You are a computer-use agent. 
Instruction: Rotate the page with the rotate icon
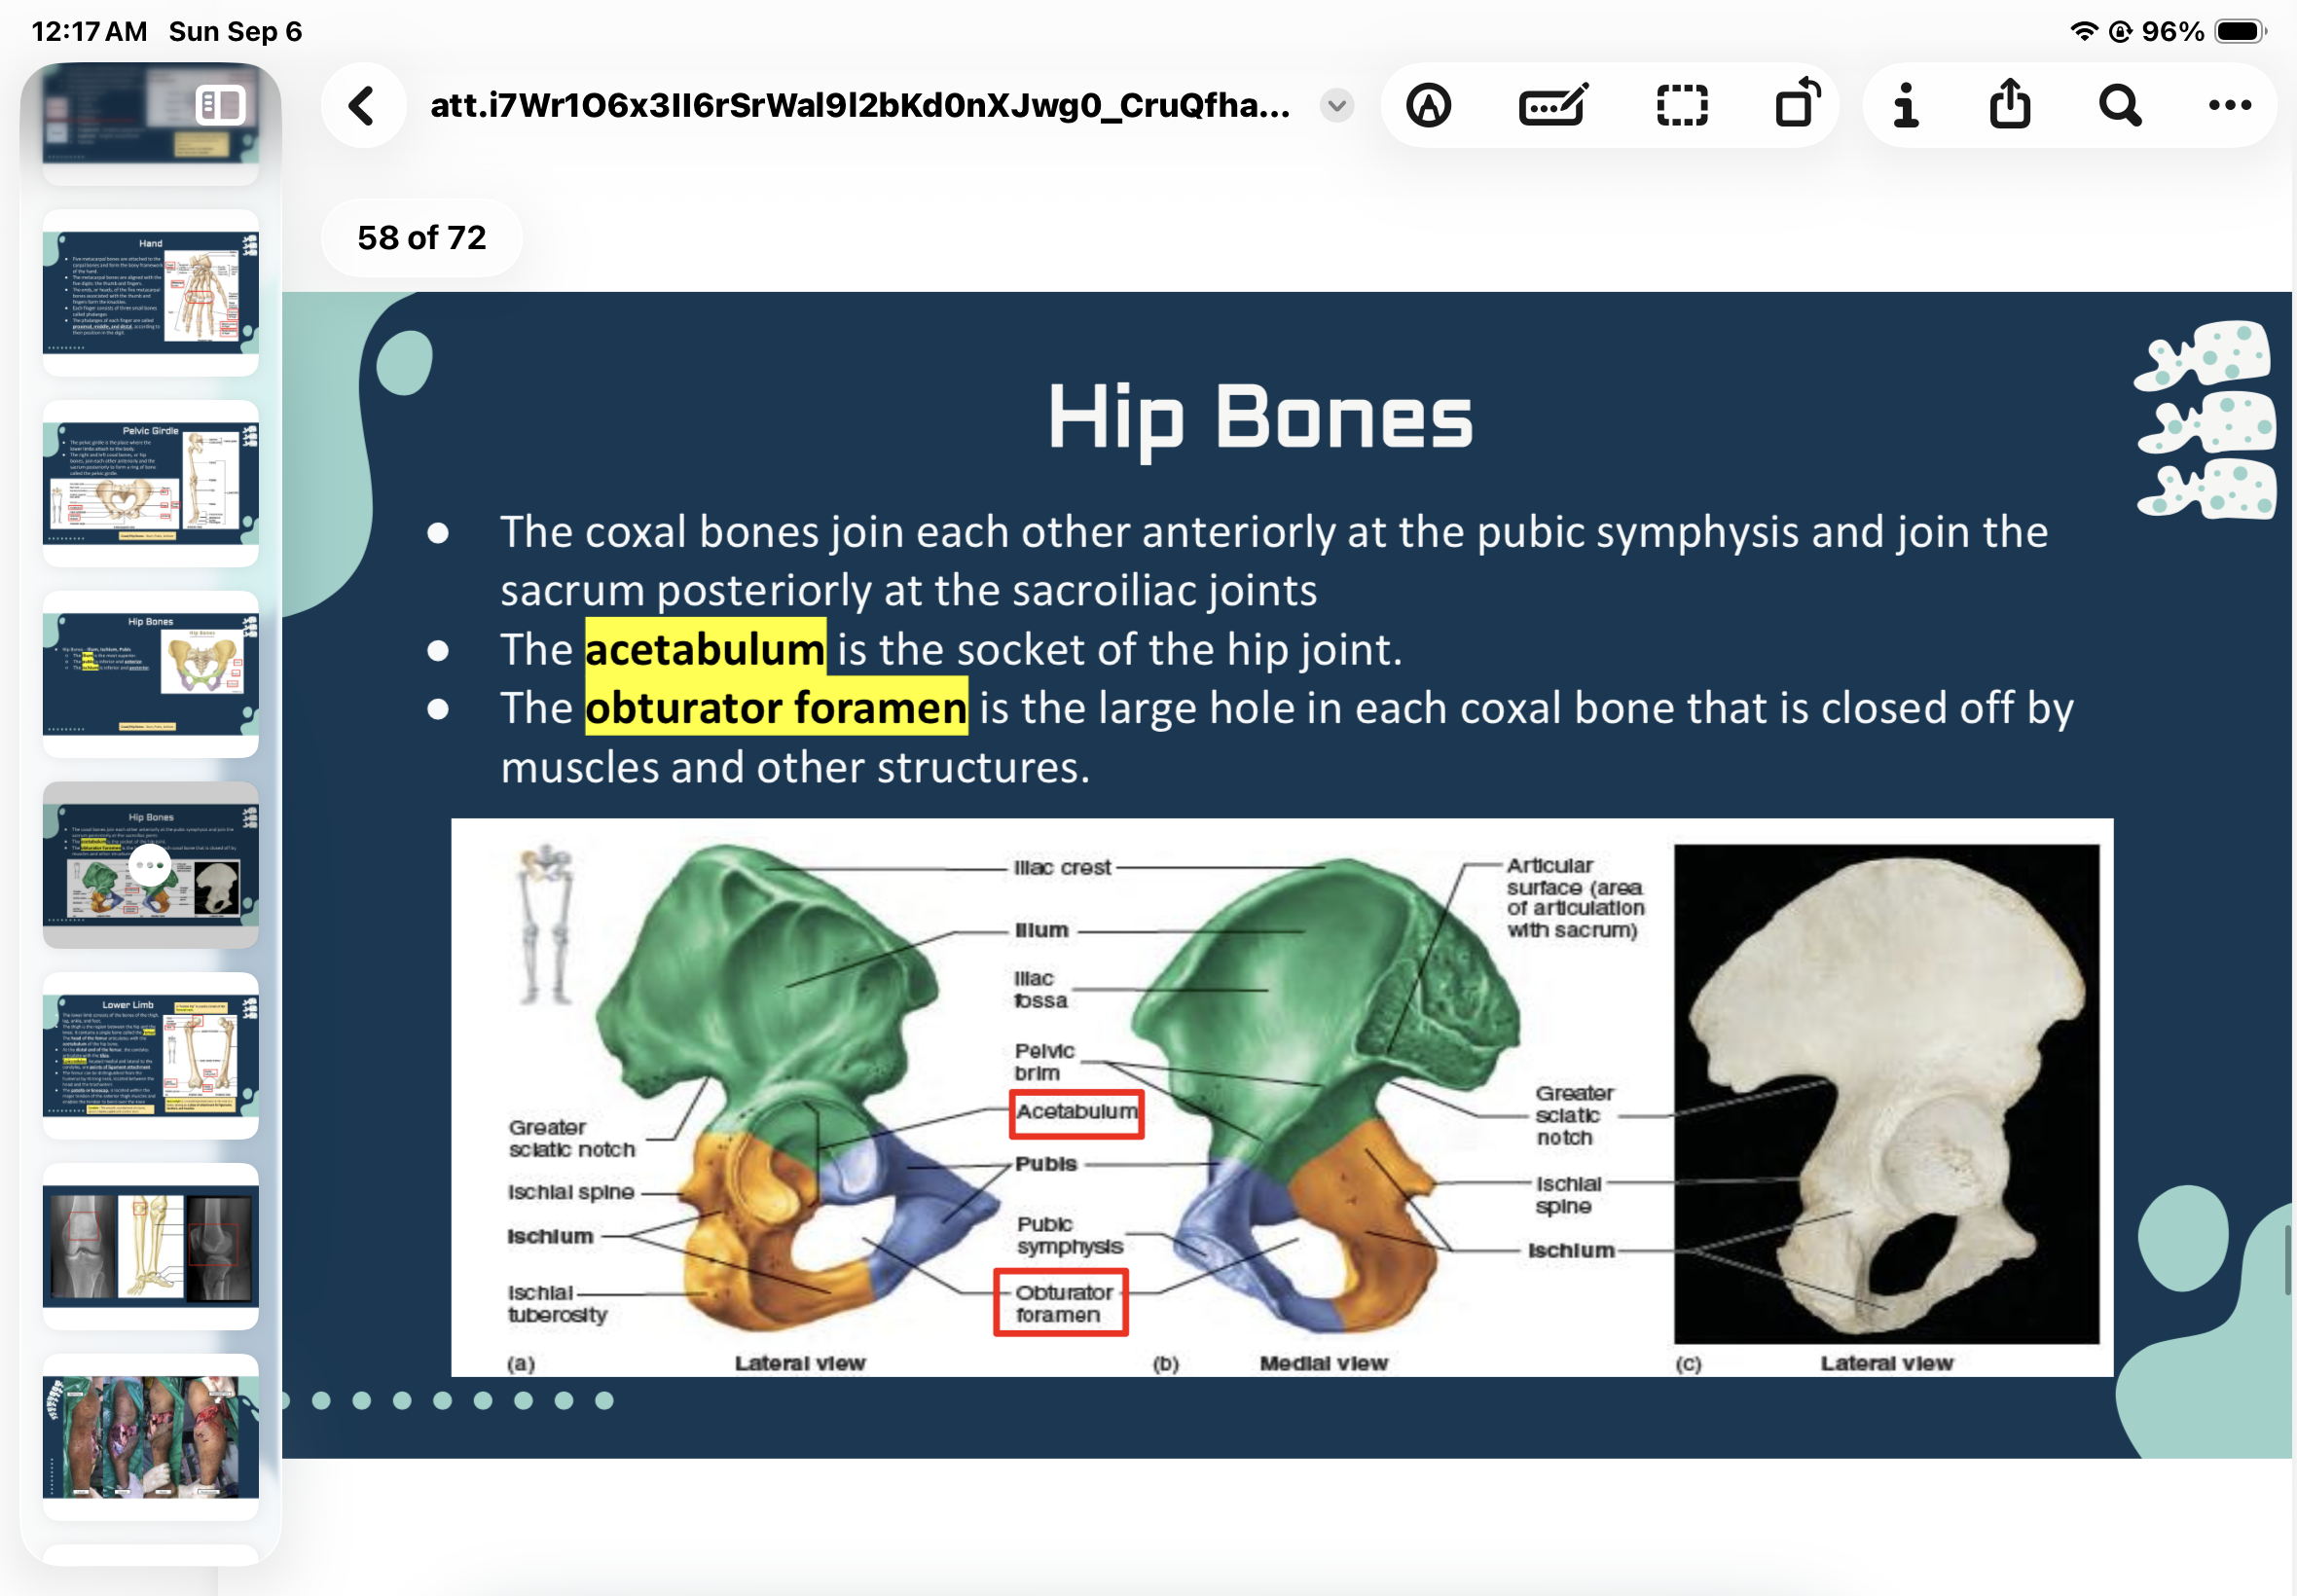[1797, 102]
